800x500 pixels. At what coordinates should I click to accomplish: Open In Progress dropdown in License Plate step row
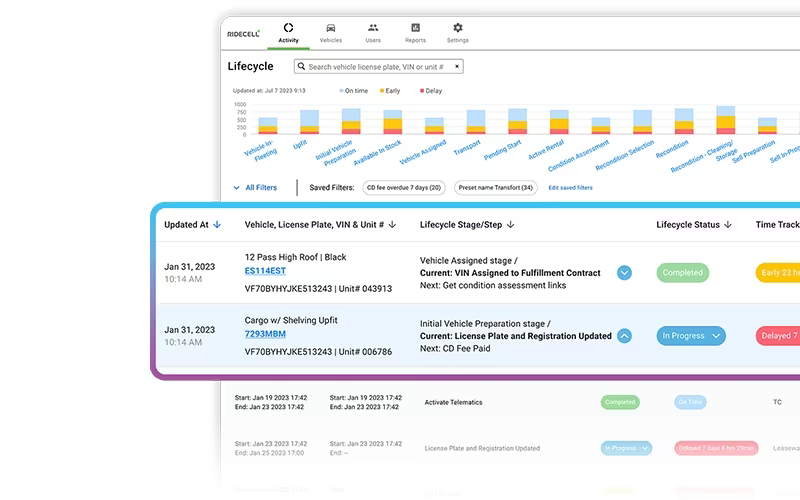point(626,448)
